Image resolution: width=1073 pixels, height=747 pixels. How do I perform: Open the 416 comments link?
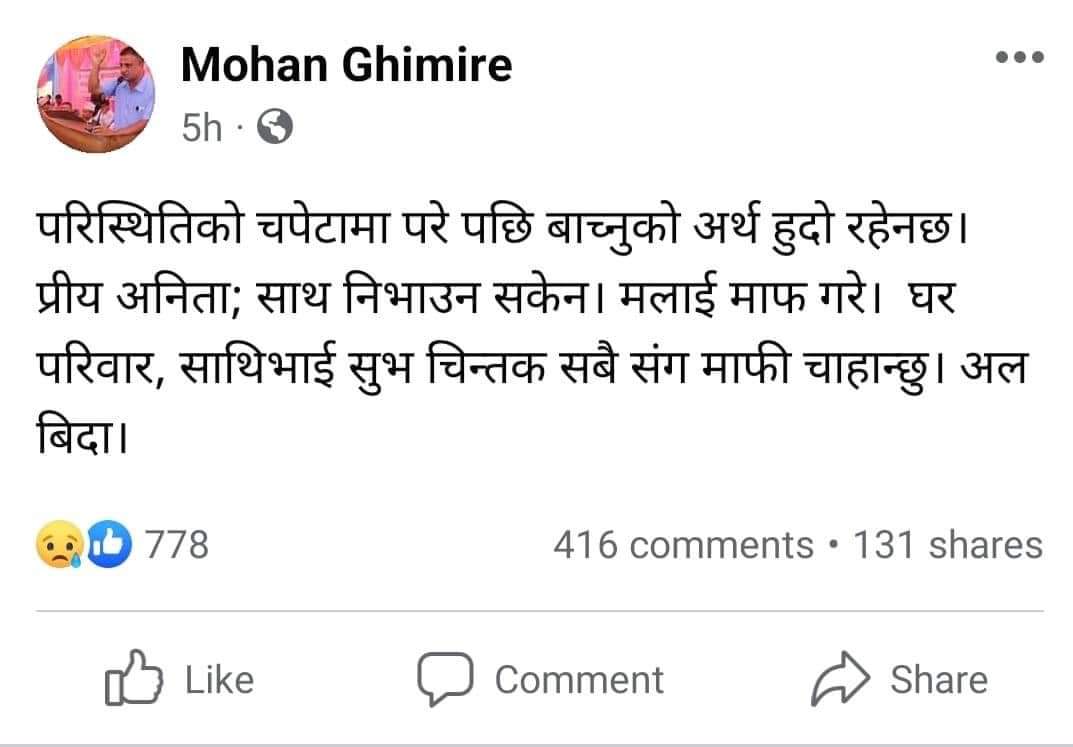pos(683,545)
